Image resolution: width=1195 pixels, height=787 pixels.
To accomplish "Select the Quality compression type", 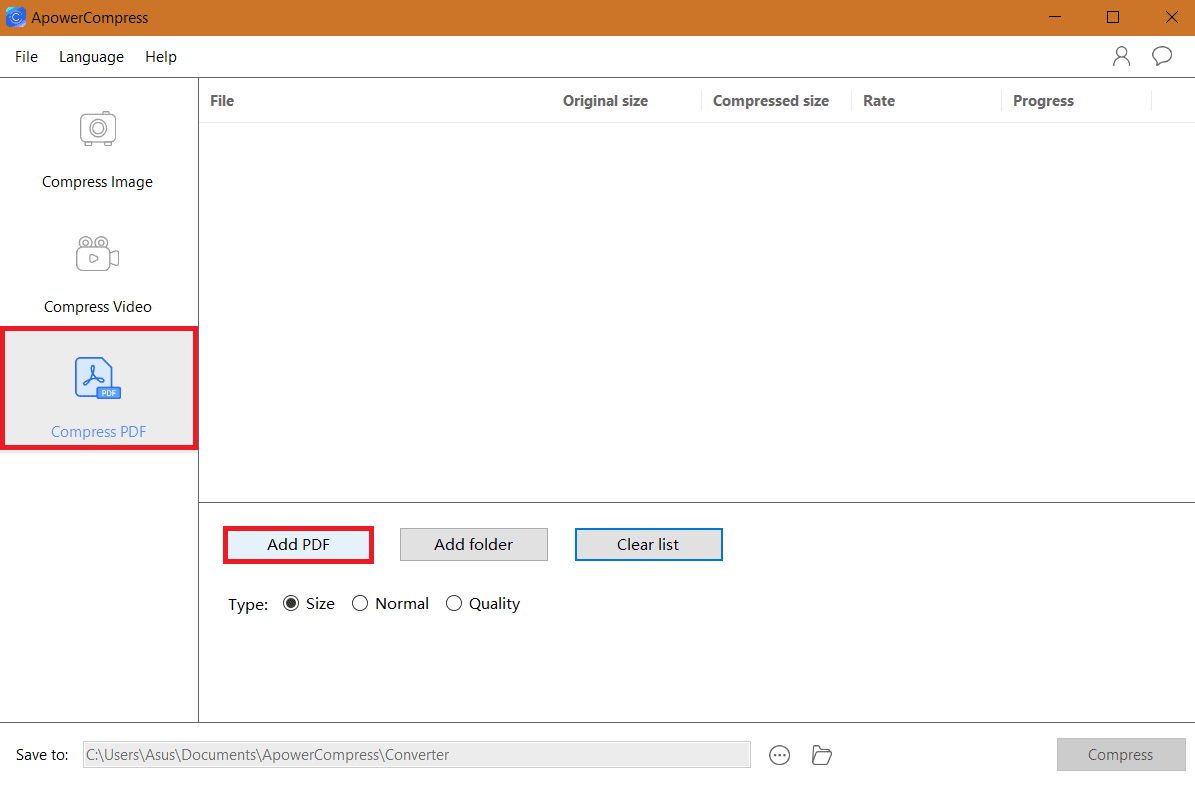I will (454, 603).
